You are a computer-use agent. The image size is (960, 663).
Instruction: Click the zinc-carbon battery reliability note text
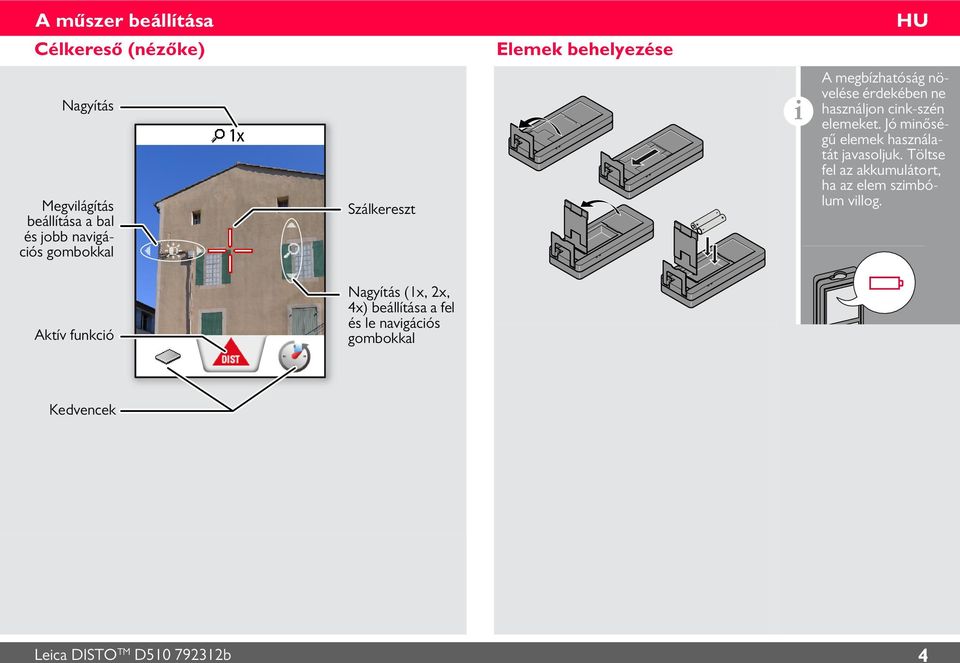point(884,140)
